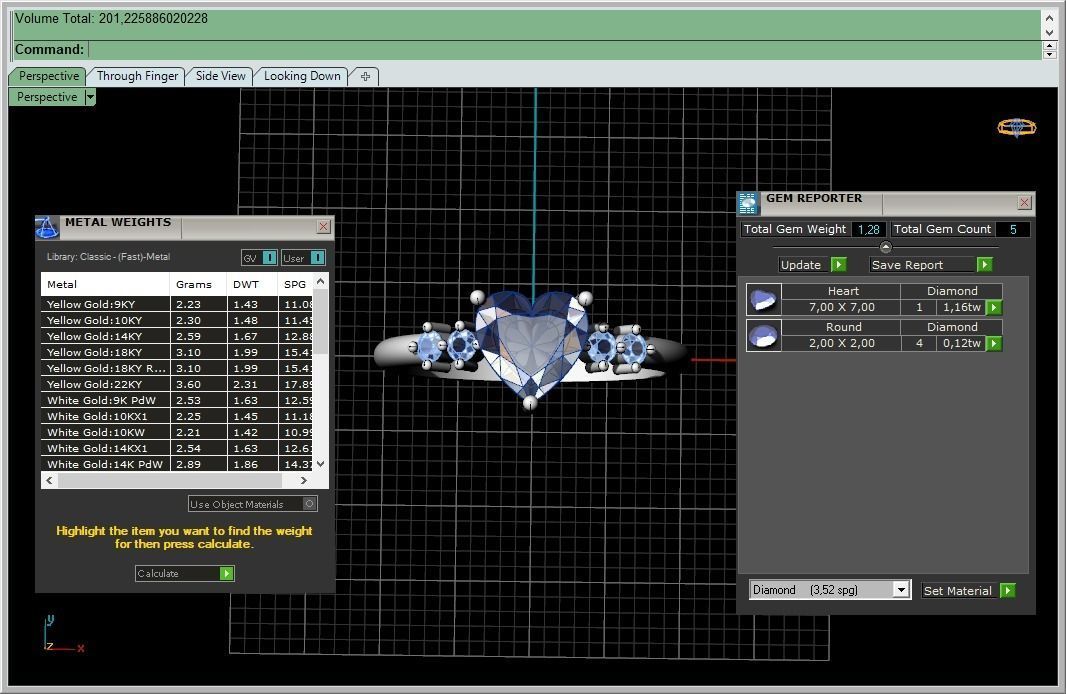The height and width of the screenshot is (694, 1066).
Task: Click the Metal column header
Action: [x=105, y=284]
